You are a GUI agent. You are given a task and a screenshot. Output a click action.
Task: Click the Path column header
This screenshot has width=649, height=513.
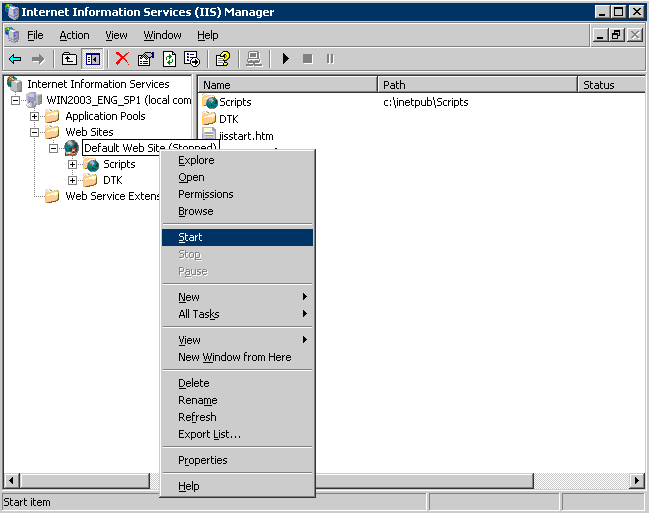(477, 85)
